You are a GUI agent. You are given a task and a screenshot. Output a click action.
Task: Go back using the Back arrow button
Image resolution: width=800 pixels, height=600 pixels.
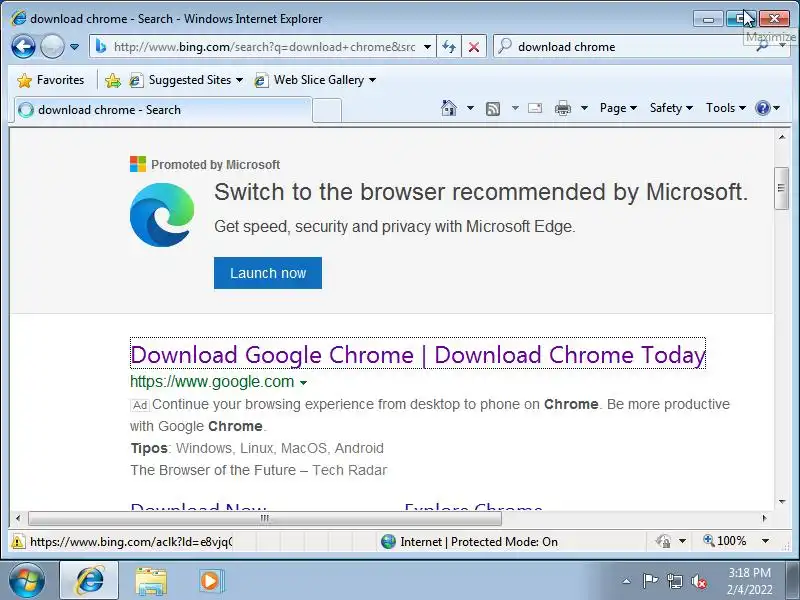click(x=23, y=47)
